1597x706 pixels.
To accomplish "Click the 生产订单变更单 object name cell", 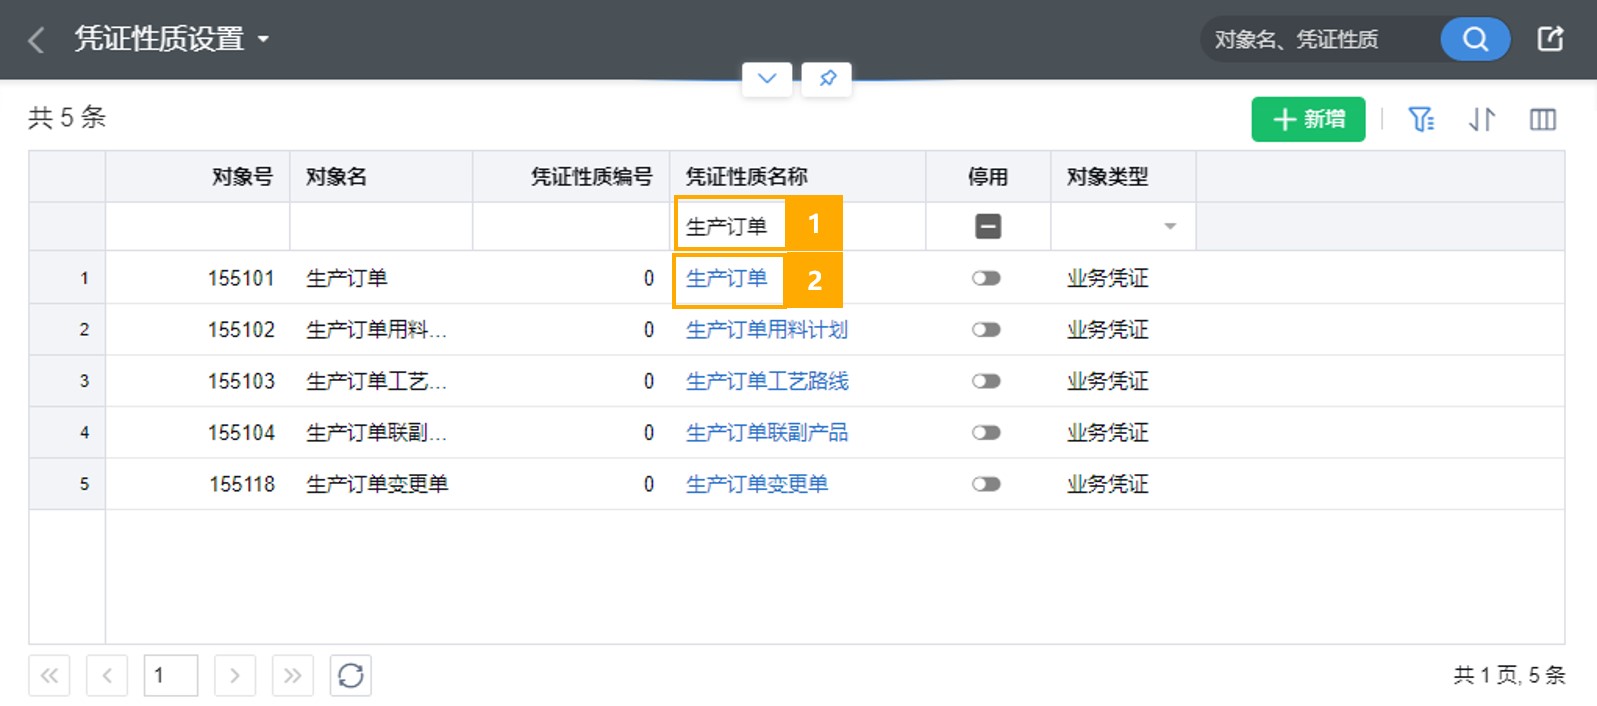I will pos(381,484).
